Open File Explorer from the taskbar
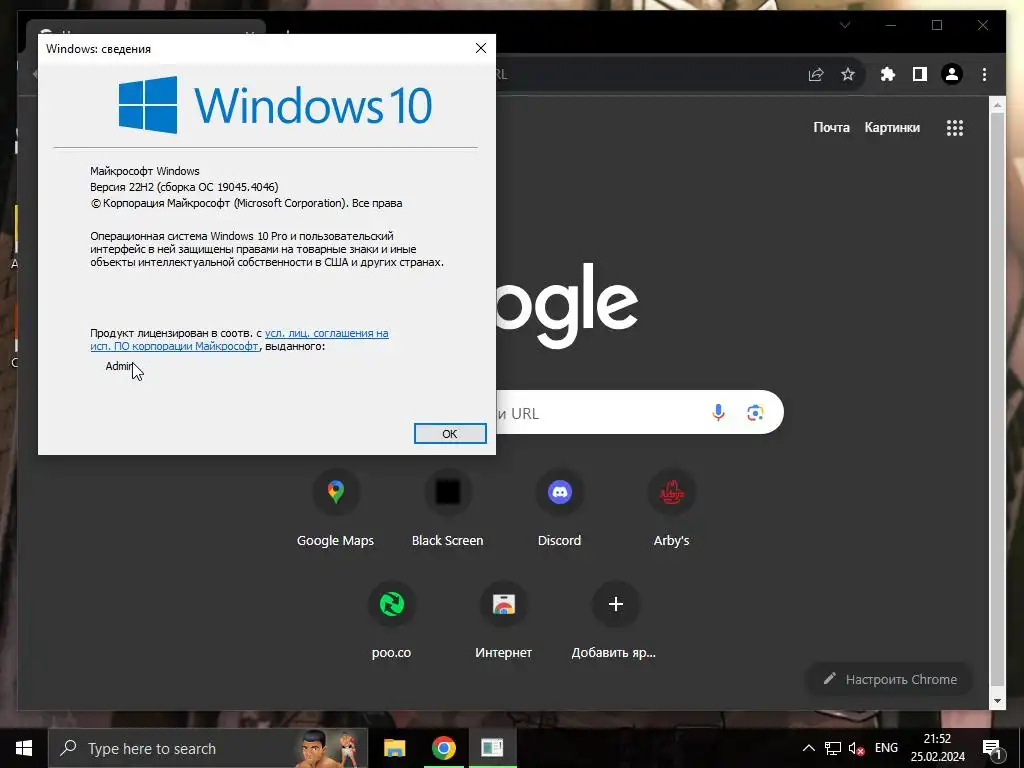Viewport: 1024px width, 768px height. click(394, 748)
